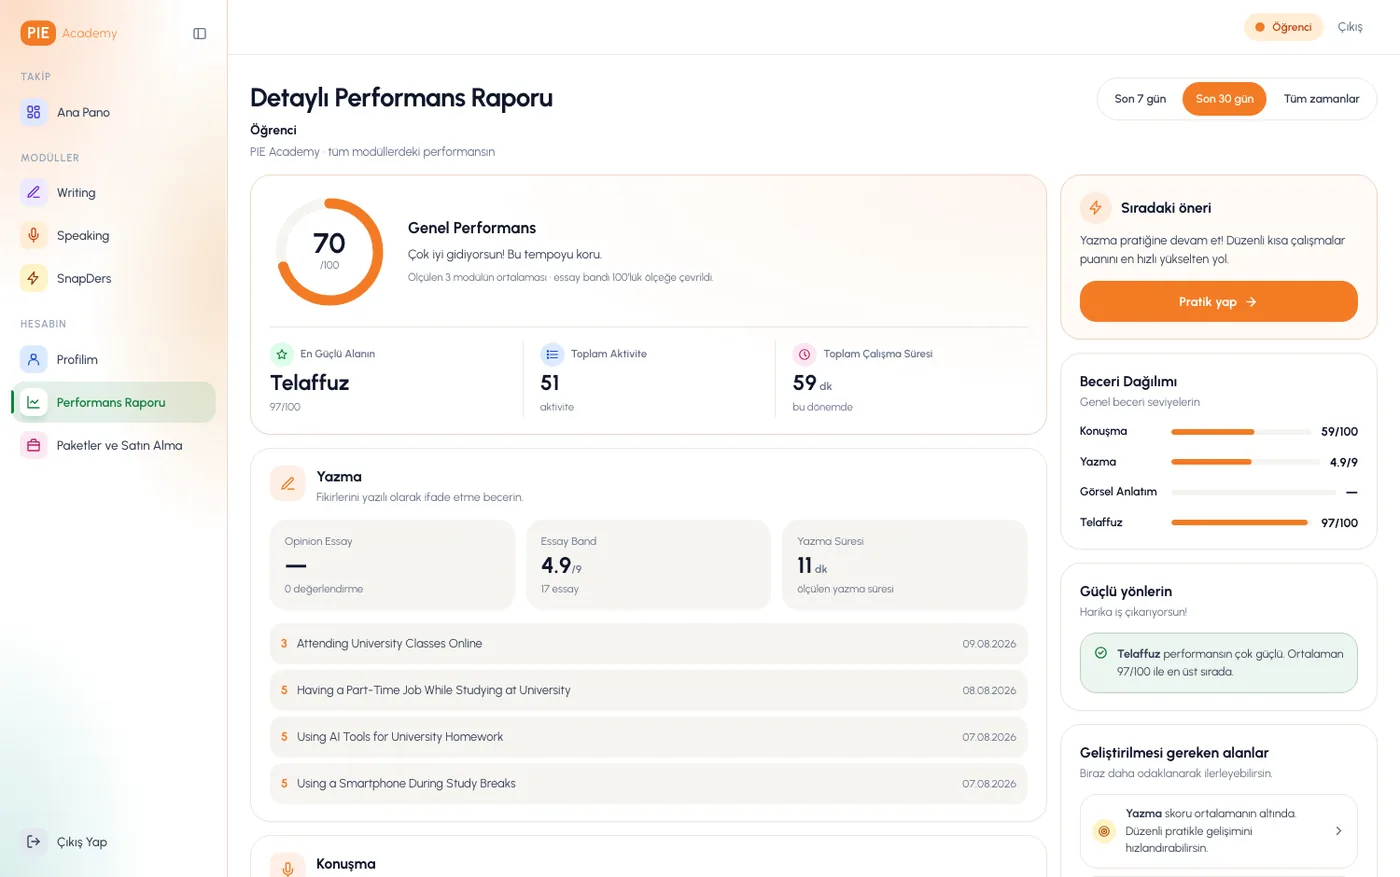Click the target icon beside Yazma skoru note
Screen dimensions: 1400x877
pyautogui.click(x=1104, y=831)
